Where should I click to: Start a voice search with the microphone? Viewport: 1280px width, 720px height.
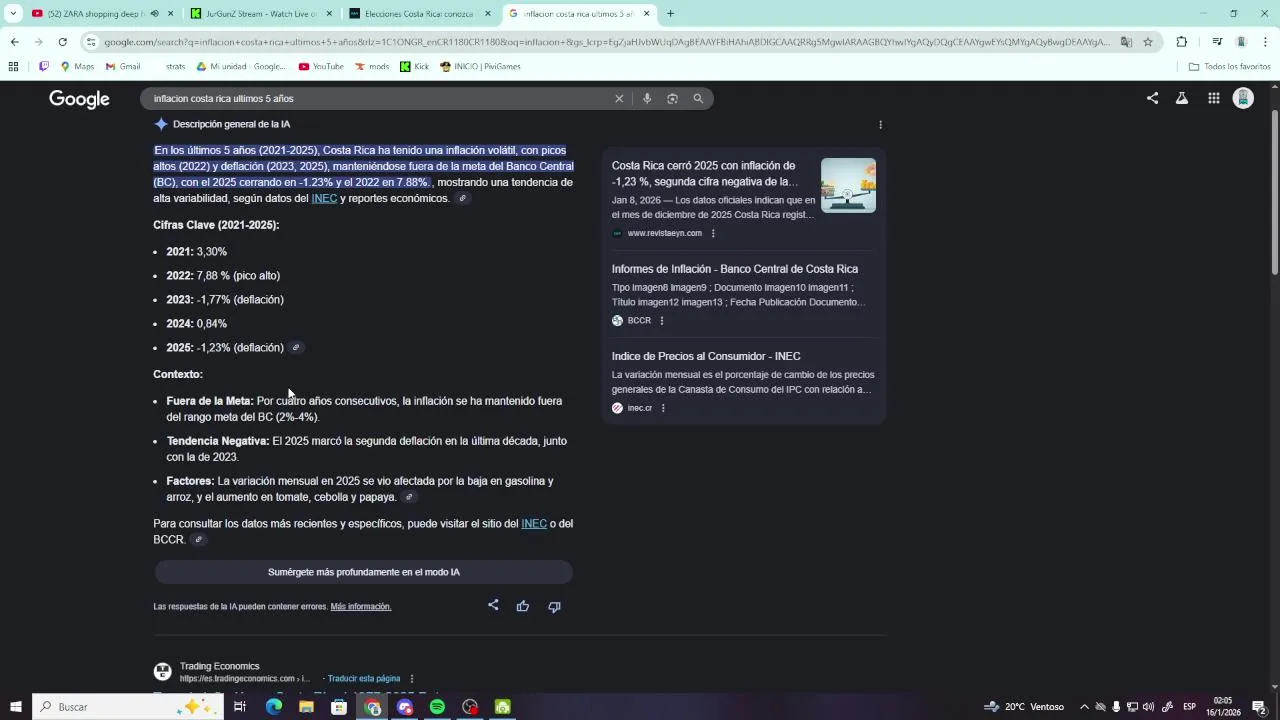point(647,99)
